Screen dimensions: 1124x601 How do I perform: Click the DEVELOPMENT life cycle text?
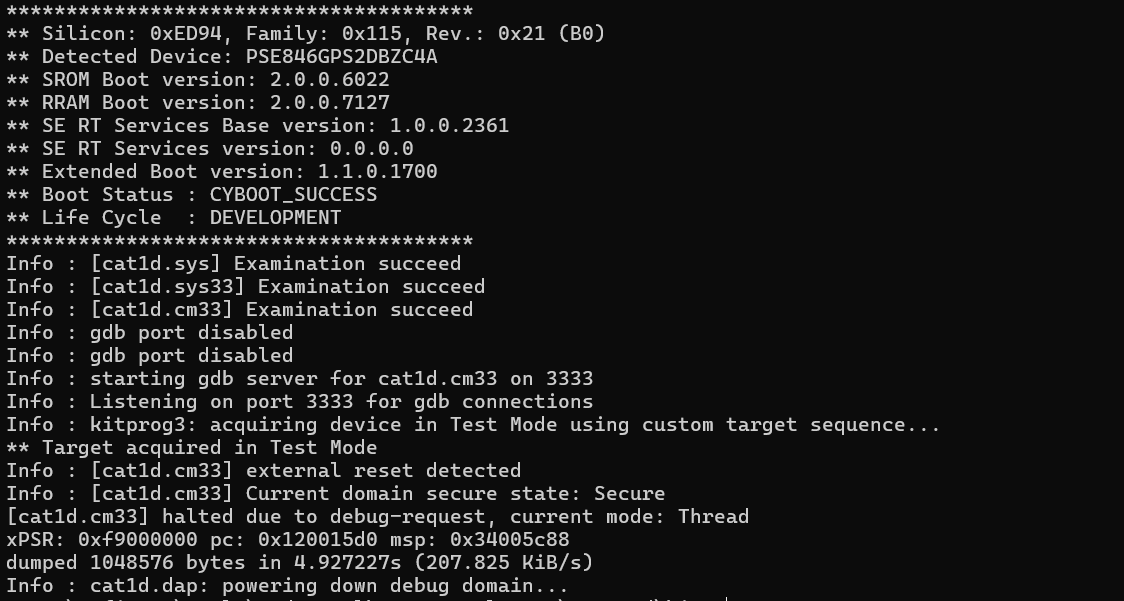[275, 218]
